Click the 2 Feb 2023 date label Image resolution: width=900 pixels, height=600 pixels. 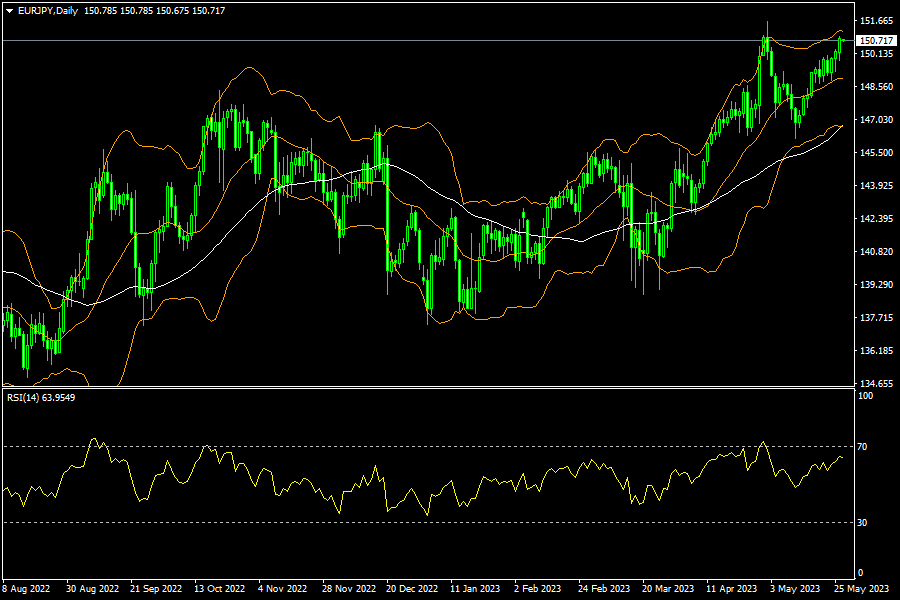point(537,589)
